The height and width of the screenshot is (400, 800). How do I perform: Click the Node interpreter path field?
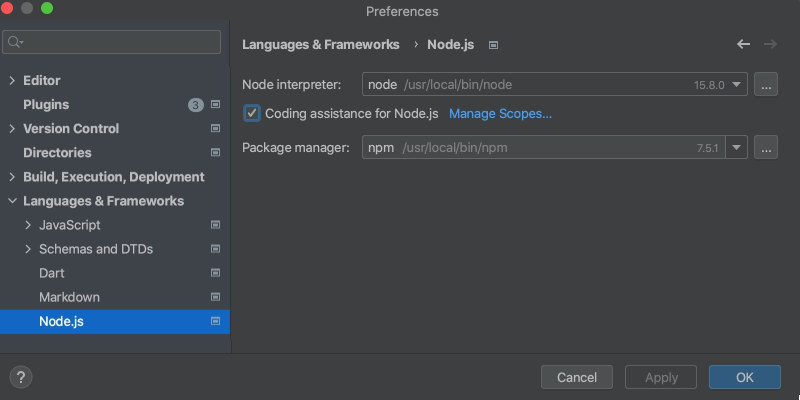[x=554, y=84]
